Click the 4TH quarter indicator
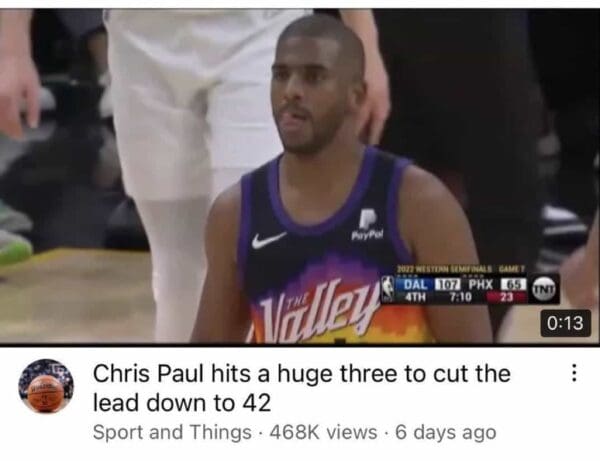The width and height of the screenshot is (600, 461). pyautogui.click(x=415, y=296)
